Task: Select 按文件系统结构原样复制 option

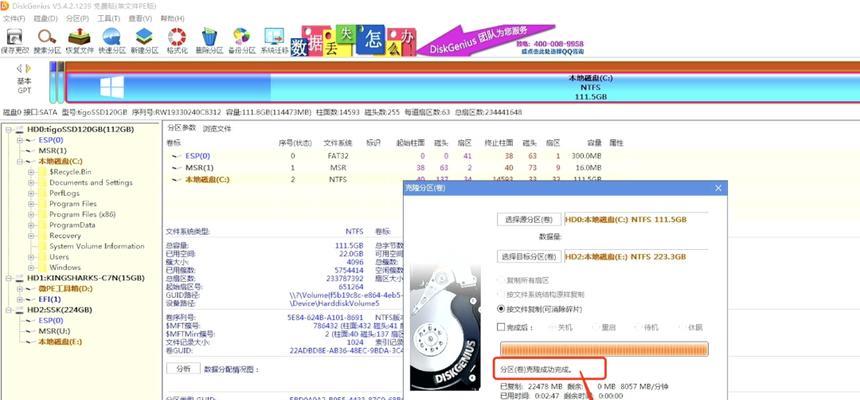Action: pos(541,295)
